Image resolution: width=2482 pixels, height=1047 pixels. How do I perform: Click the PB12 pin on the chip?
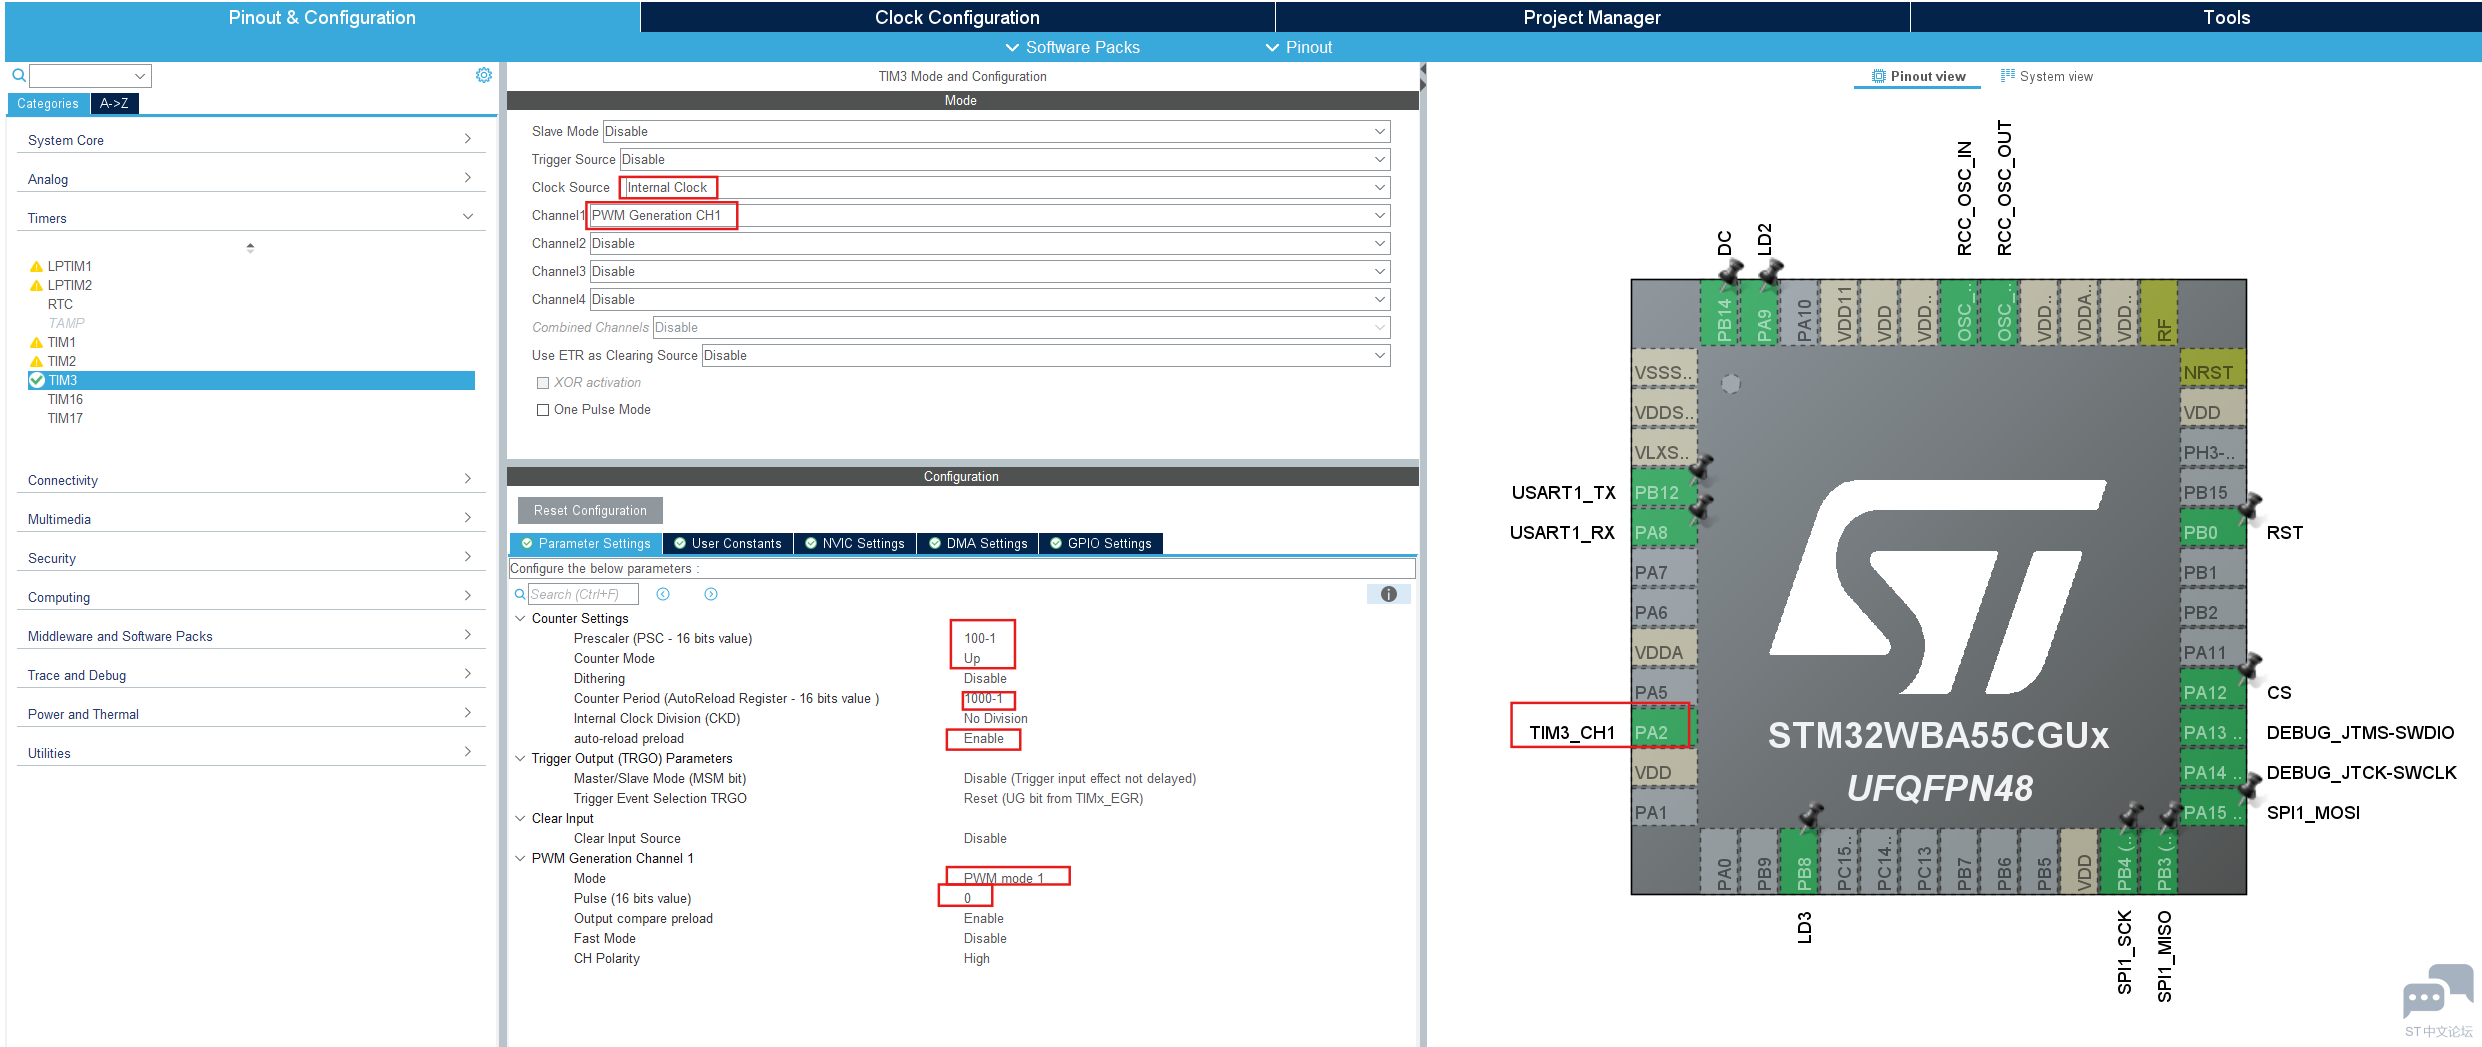(x=1663, y=492)
